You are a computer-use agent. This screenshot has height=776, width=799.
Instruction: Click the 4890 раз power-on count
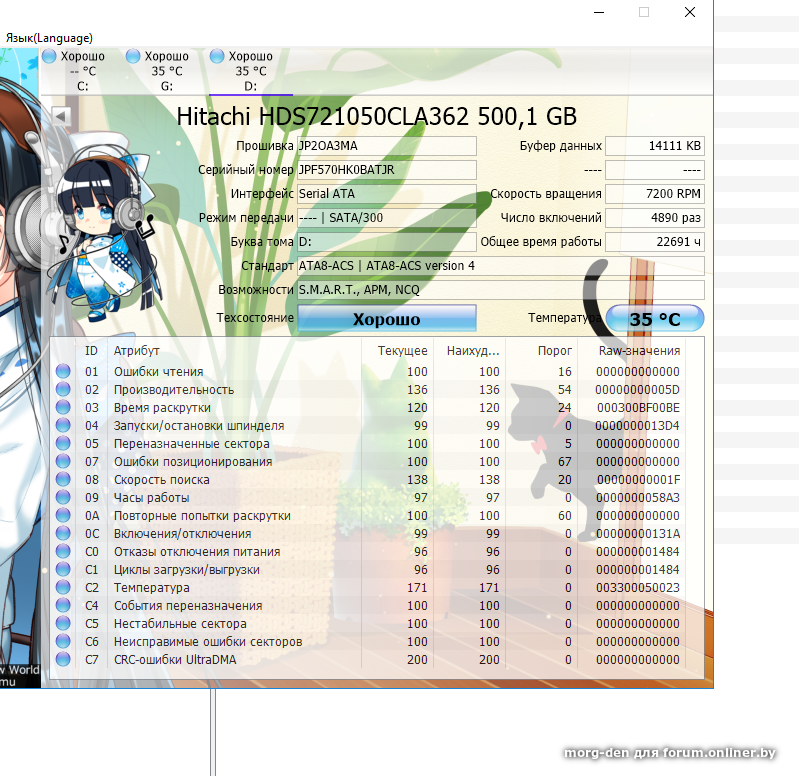coord(655,218)
